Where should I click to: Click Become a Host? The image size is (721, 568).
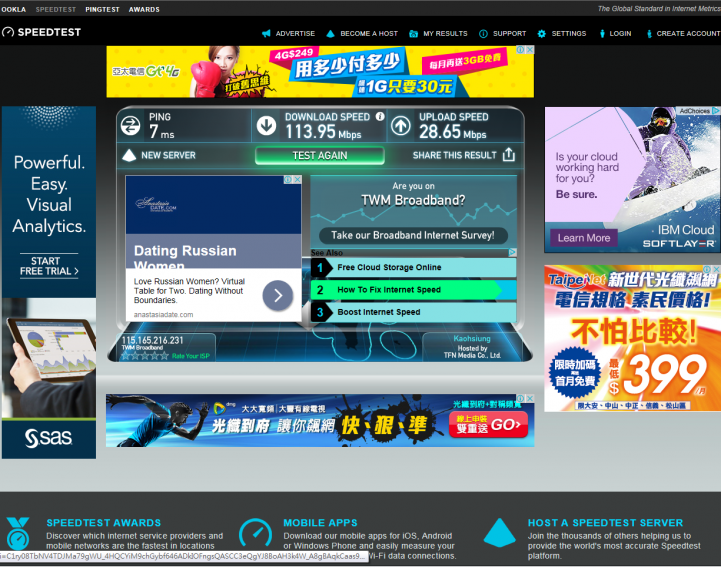tap(369, 34)
